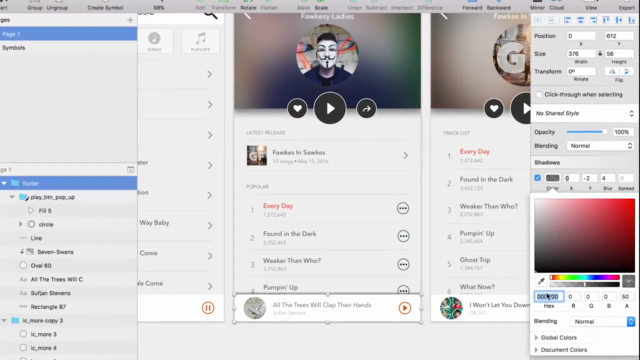Viewport: 640px width, 360px height.
Task: Toggle the shadow enabled checkbox
Action: coord(538,178)
